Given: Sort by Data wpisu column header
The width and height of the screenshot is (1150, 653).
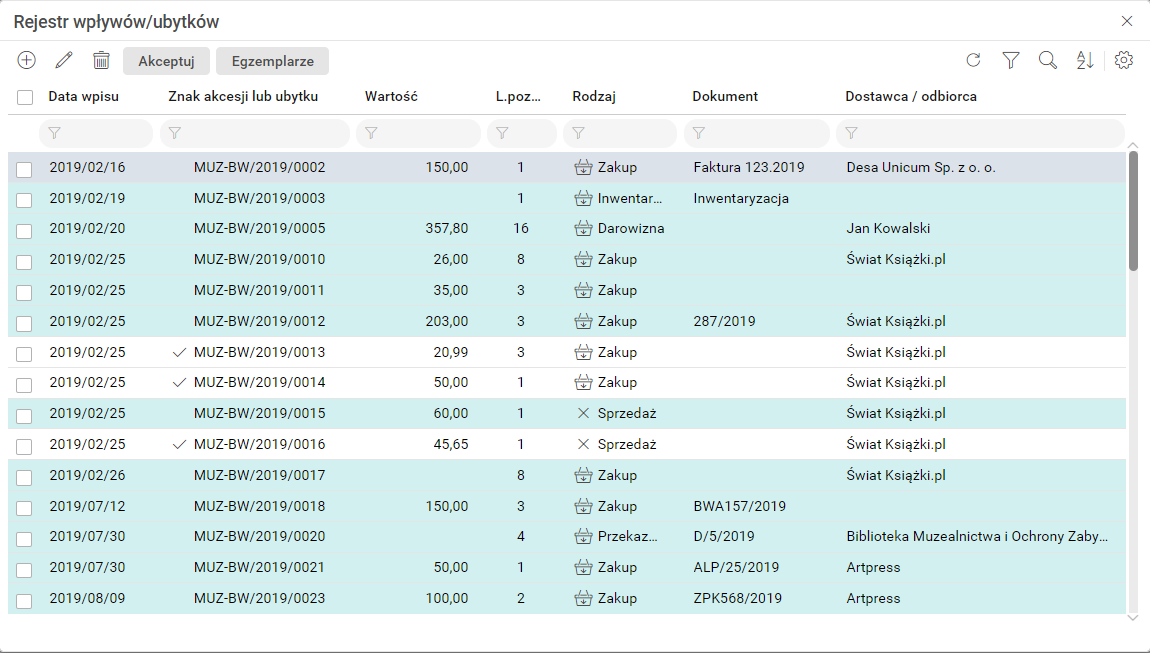Looking at the screenshot, I should pos(84,96).
